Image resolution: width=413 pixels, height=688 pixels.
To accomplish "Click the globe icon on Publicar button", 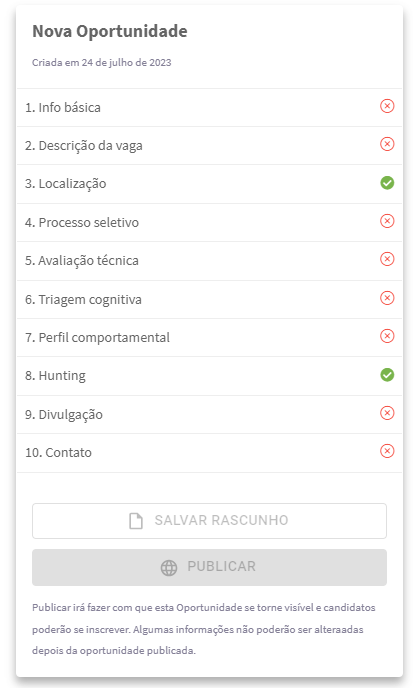I will [x=169, y=568].
